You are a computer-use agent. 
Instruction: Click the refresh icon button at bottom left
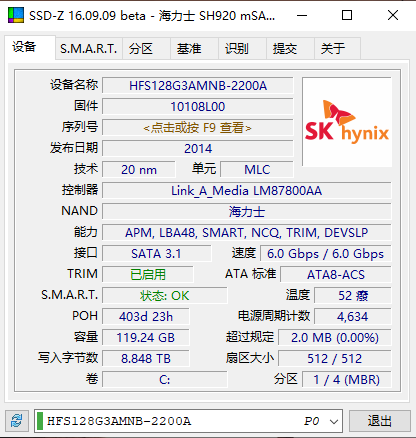17,421
